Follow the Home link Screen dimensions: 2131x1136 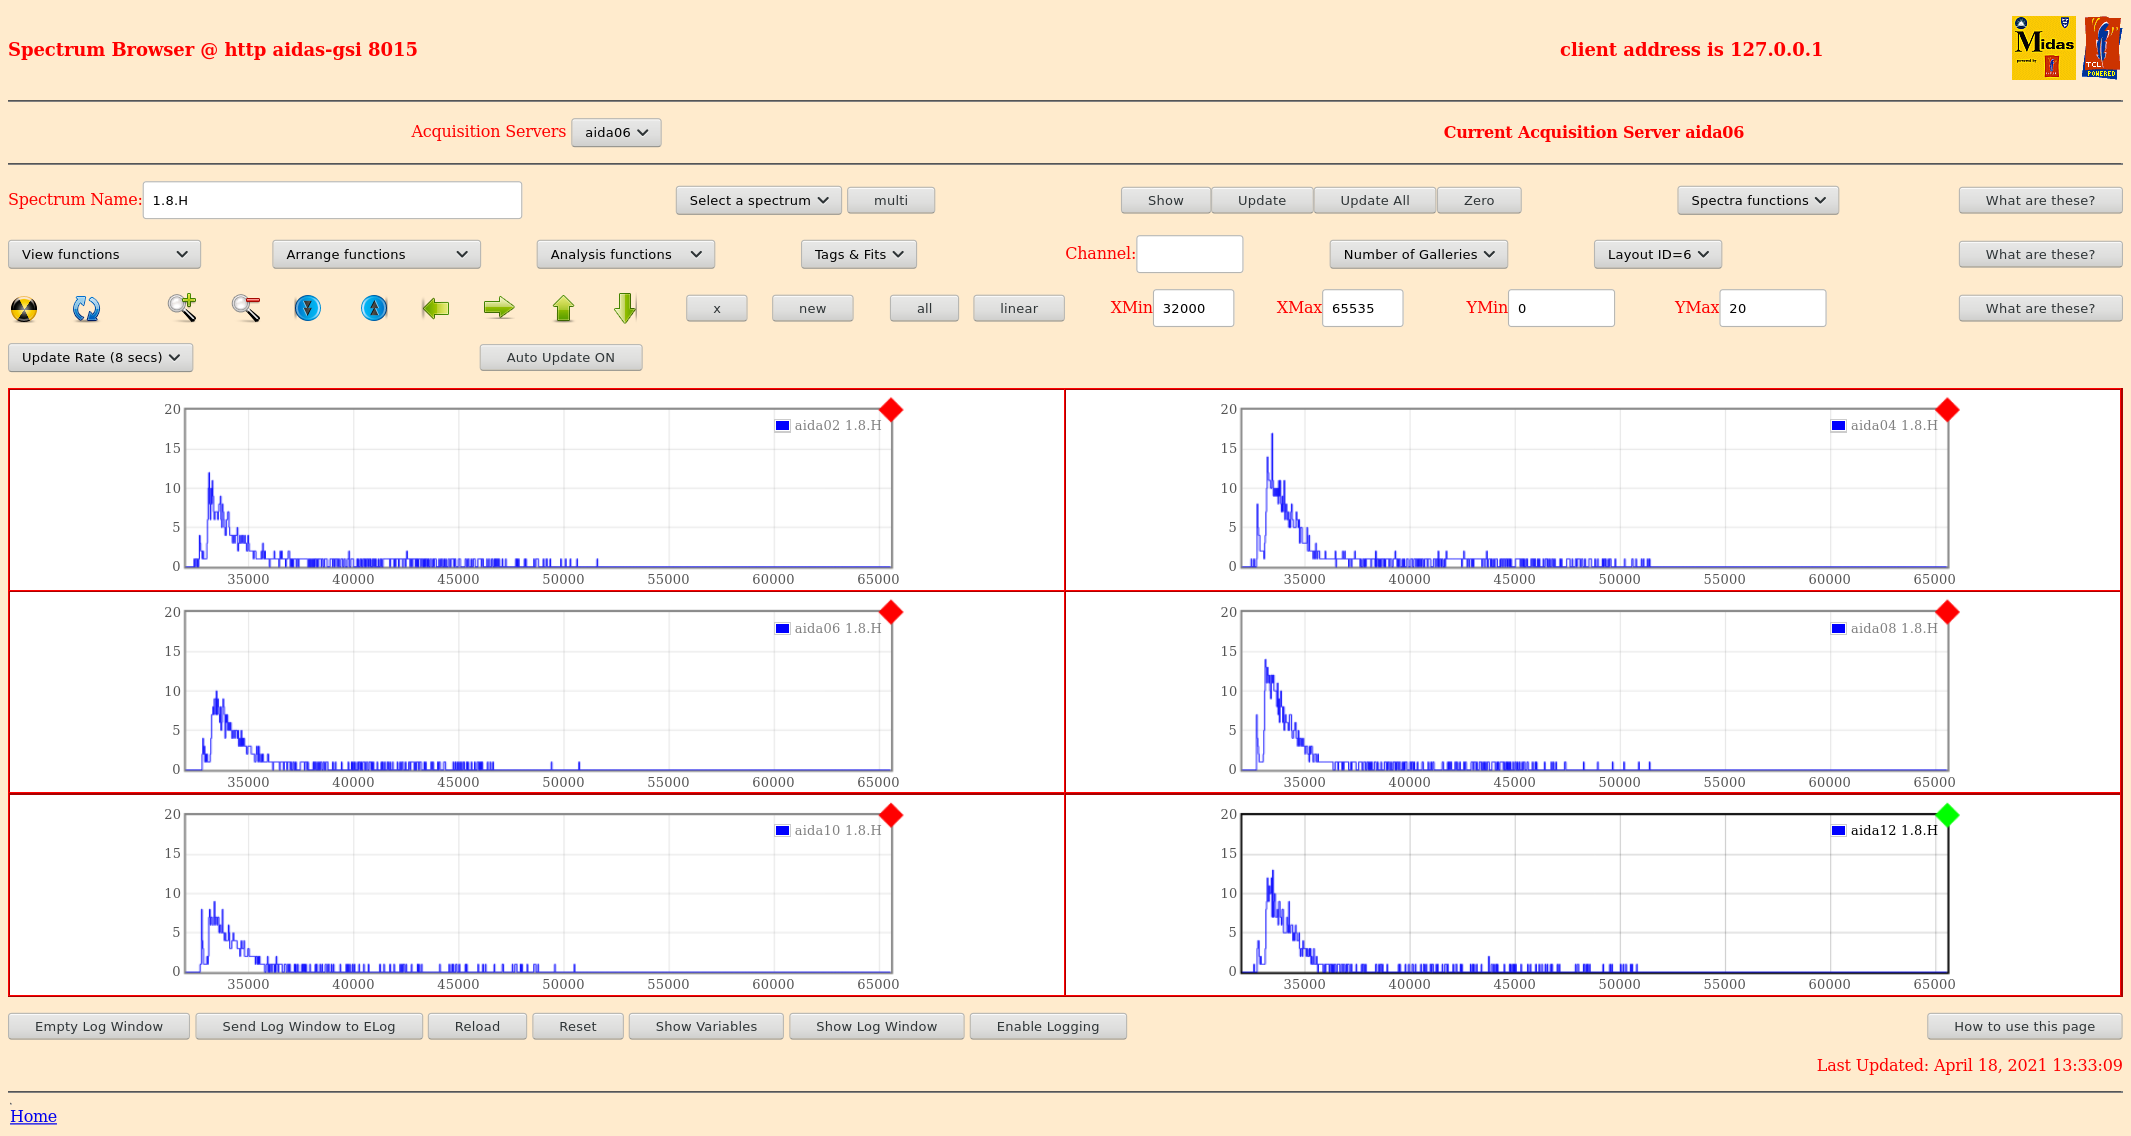[x=33, y=1116]
